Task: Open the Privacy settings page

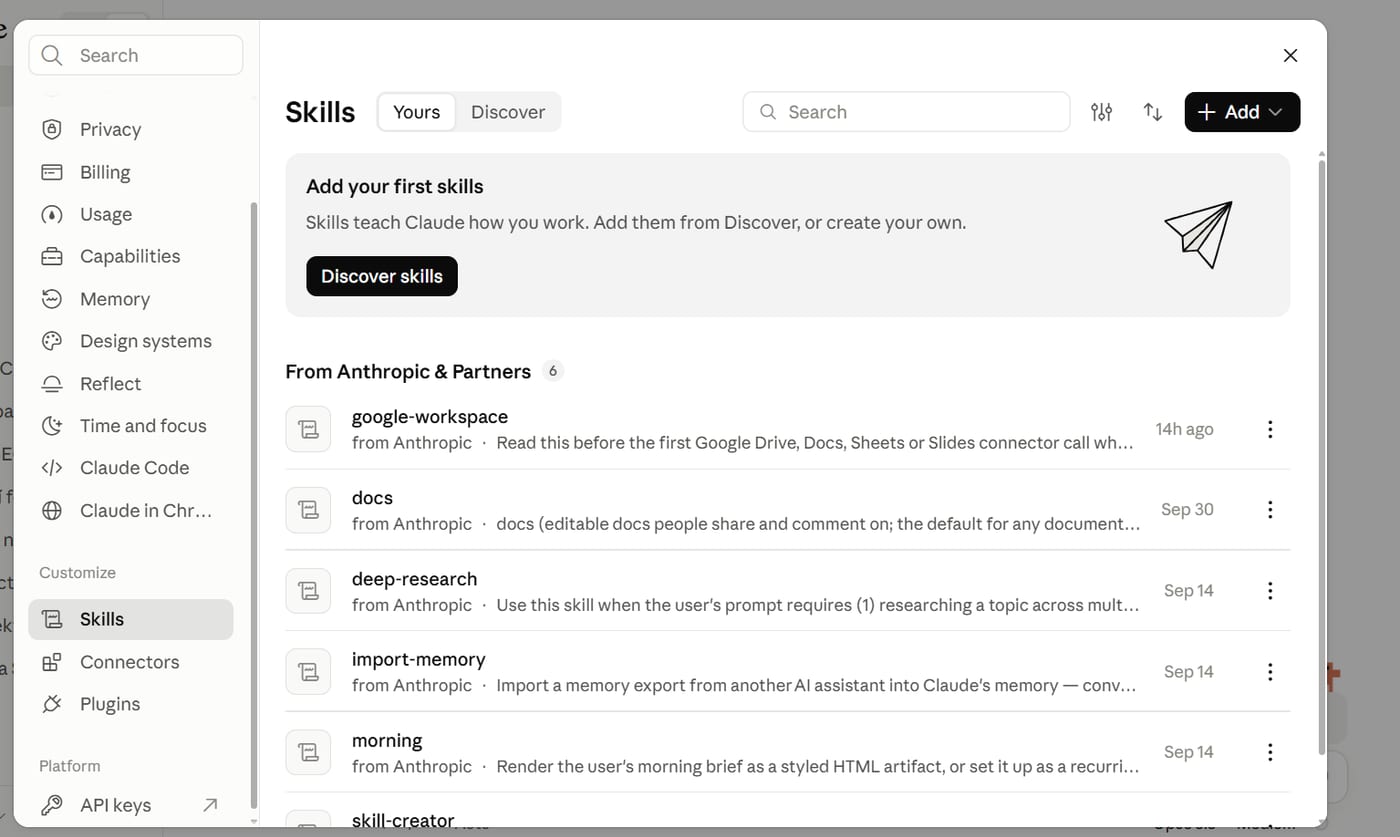Action: (131, 129)
